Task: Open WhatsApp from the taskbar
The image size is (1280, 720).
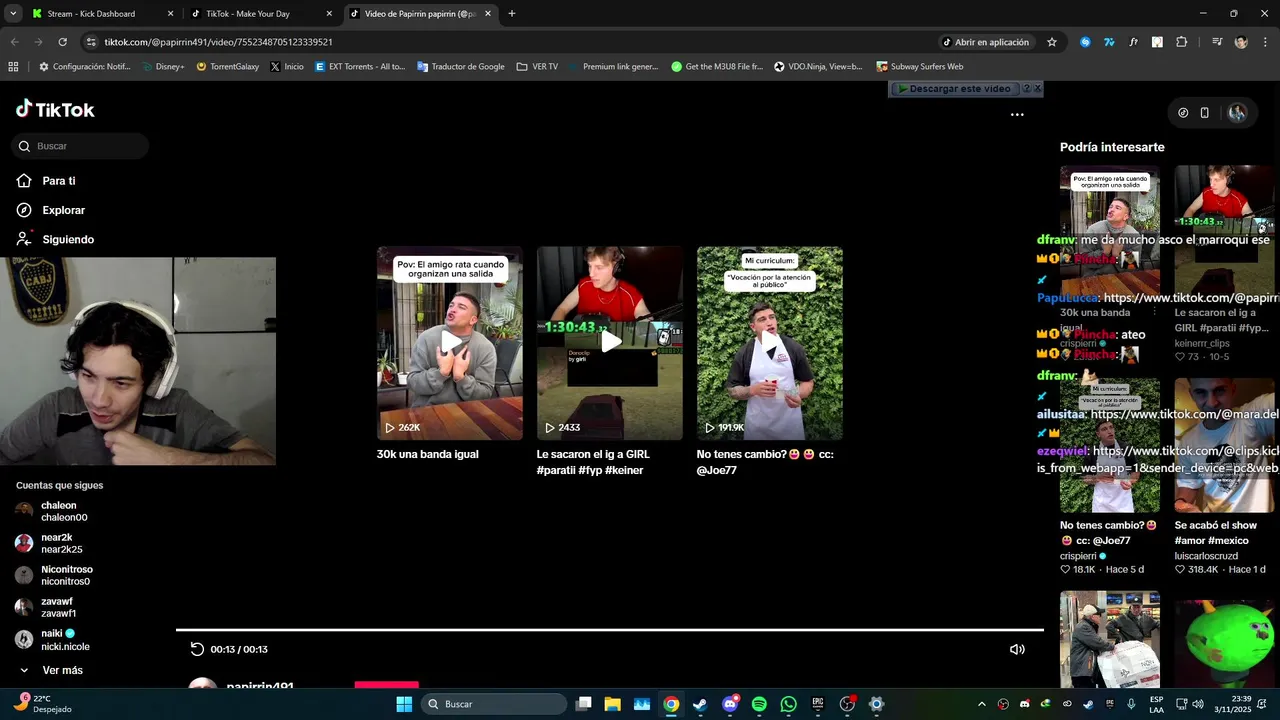Action: coord(788,704)
